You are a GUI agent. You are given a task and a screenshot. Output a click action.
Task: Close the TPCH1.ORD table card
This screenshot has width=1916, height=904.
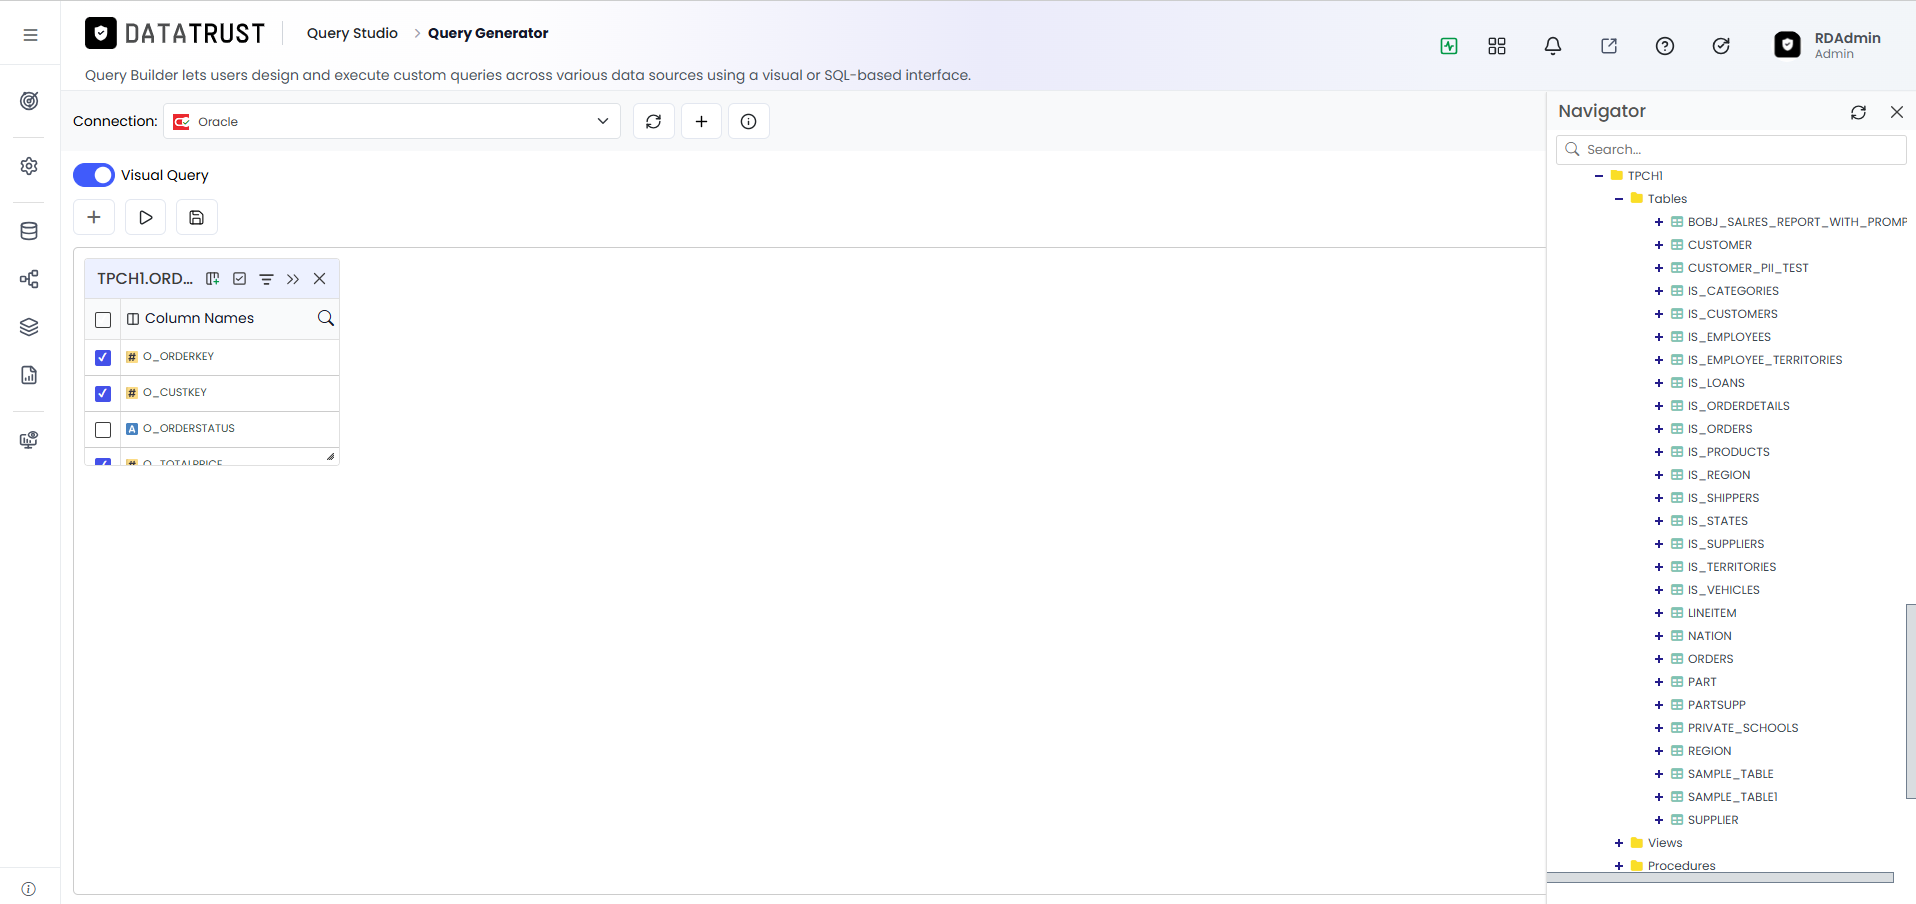[320, 279]
